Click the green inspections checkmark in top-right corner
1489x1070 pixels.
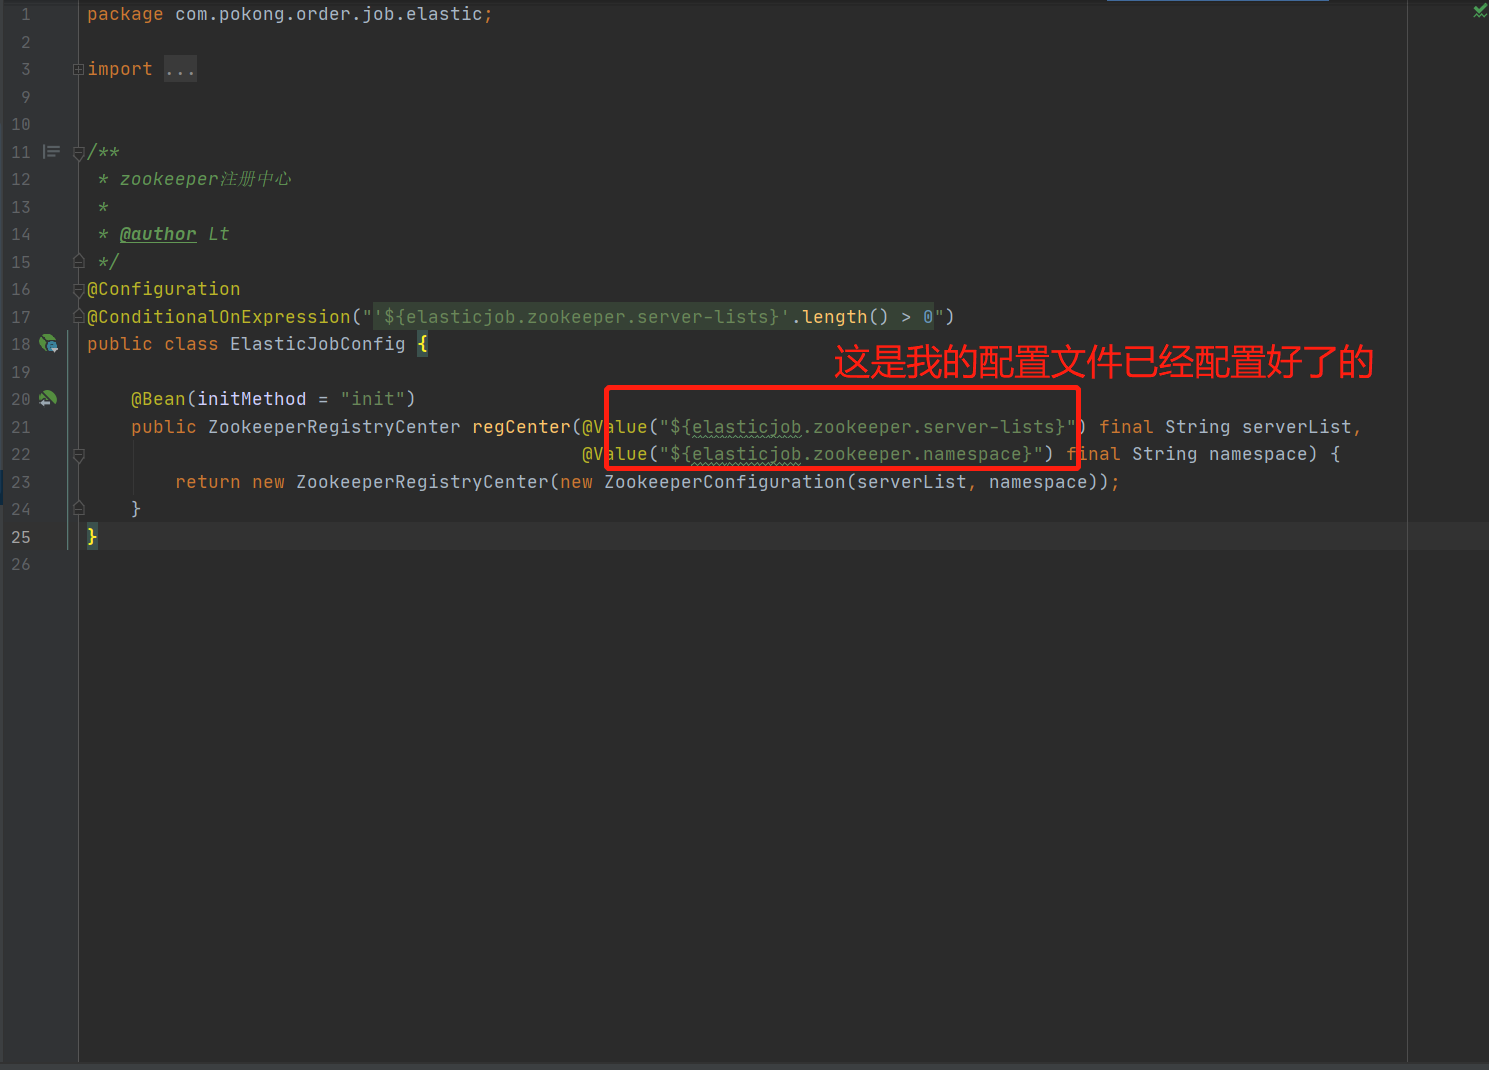point(1479,10)
